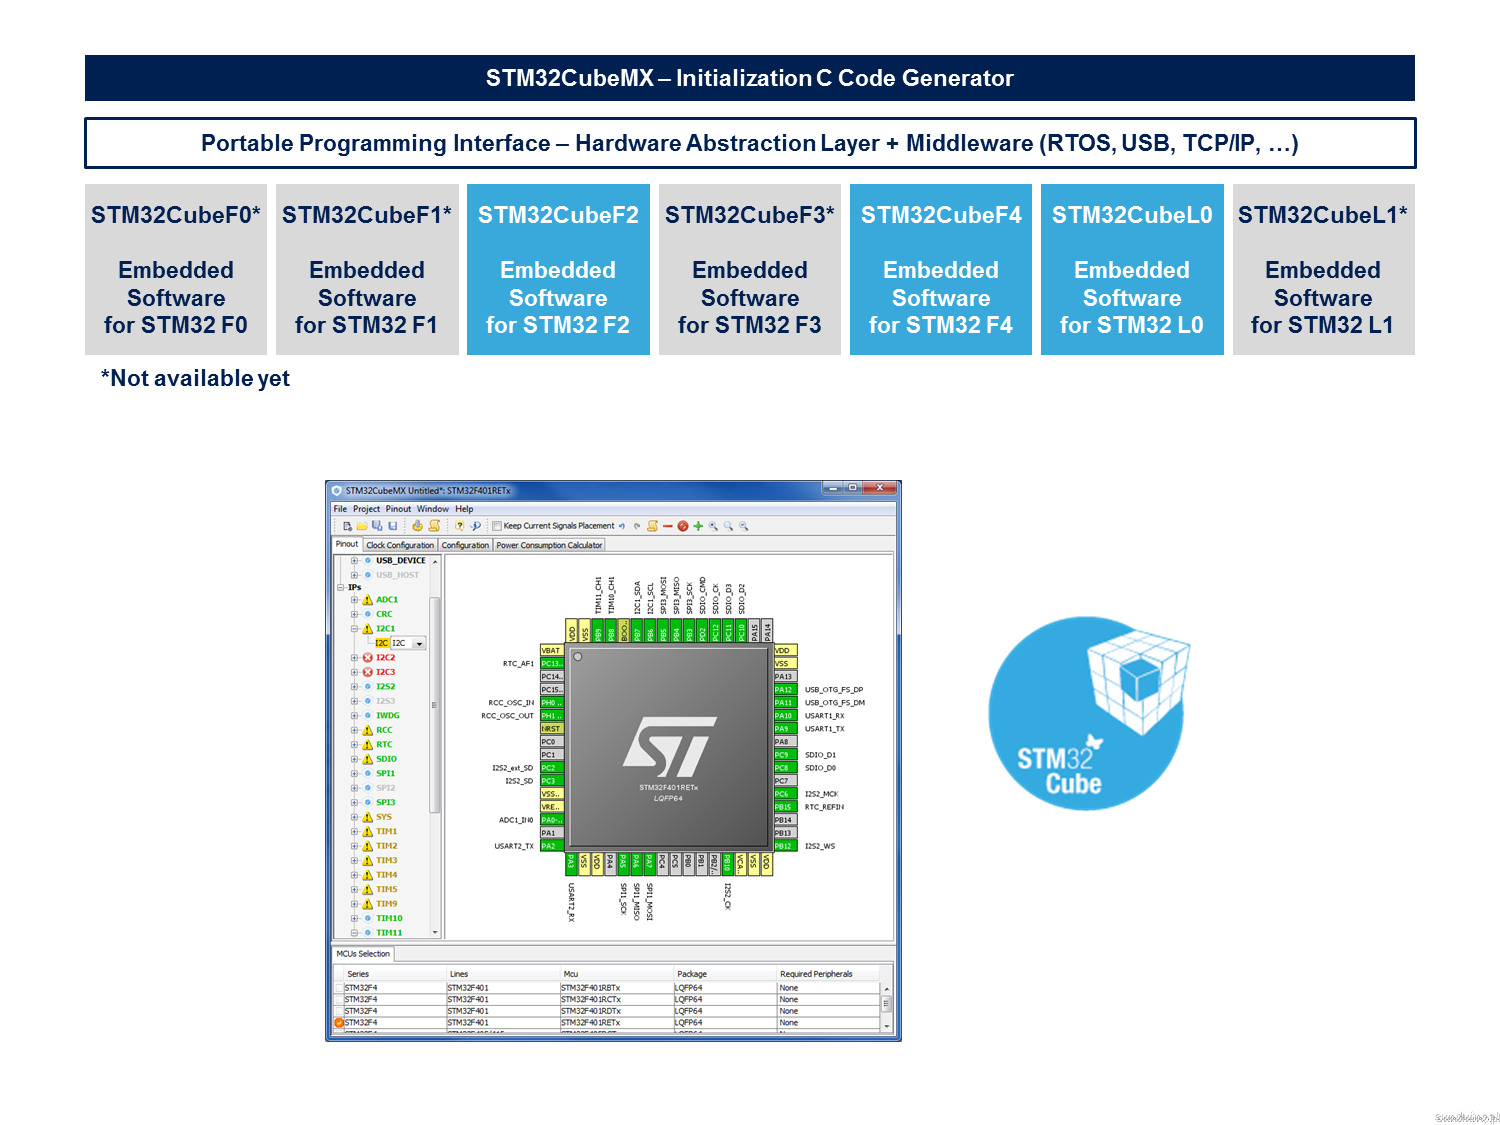Toggle the selected STM32F401RETx row checkbox
Screen dimensions: 1500x1125
pos(339,1023)
